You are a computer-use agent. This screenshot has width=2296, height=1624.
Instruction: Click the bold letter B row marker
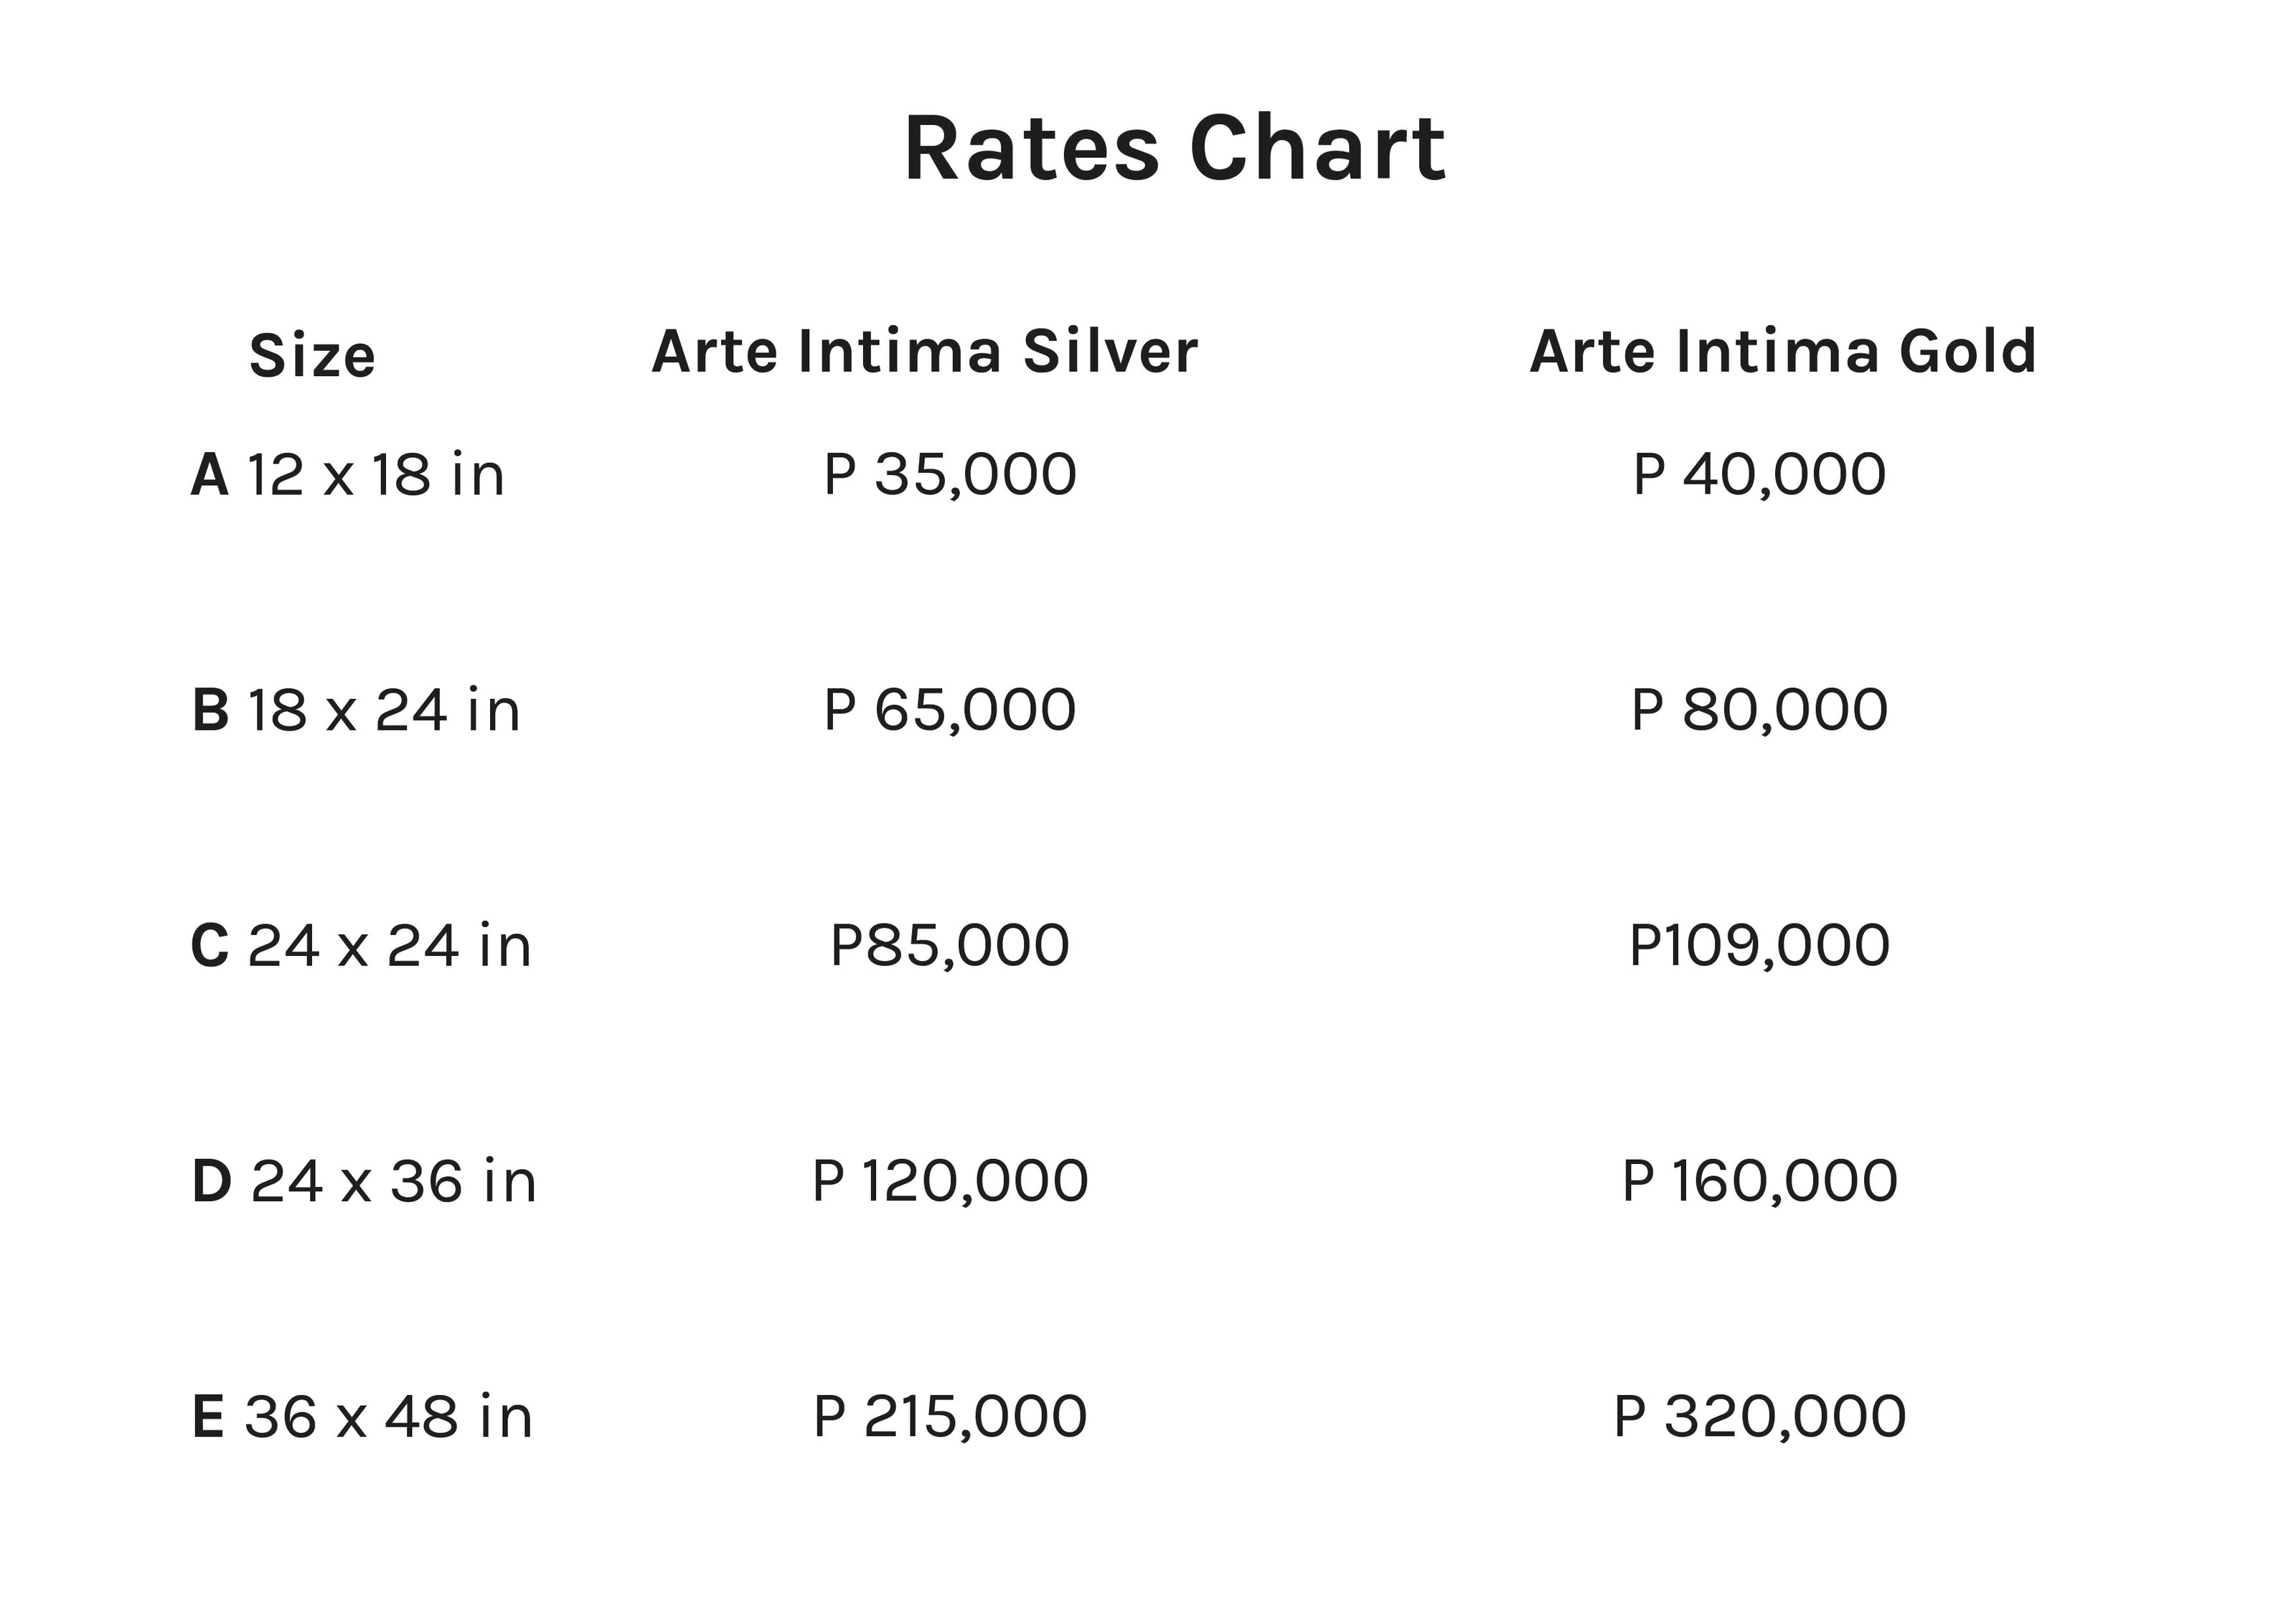click(x=210, y=710)
